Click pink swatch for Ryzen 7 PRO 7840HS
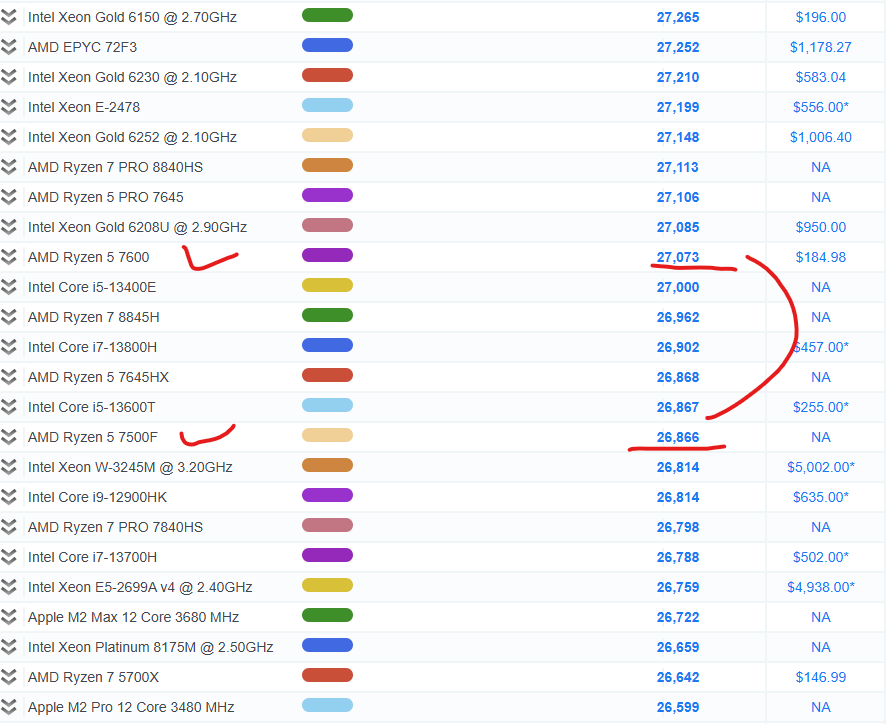Screen dimensions: 886x724 pyautogui.click(x=327, y=525)
